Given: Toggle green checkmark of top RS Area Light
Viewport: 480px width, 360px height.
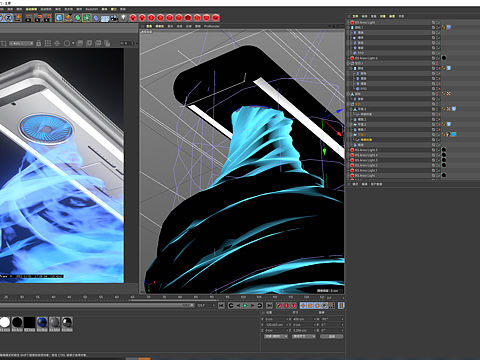Looking at the screenshot, I should (x=438, y=22).
